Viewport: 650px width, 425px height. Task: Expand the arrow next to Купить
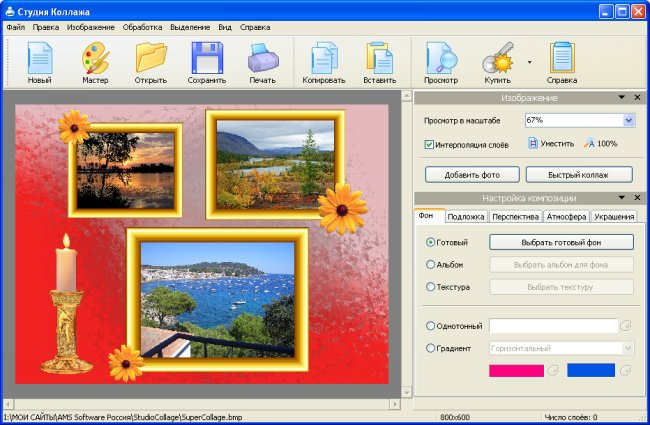(x=529, y=62)
